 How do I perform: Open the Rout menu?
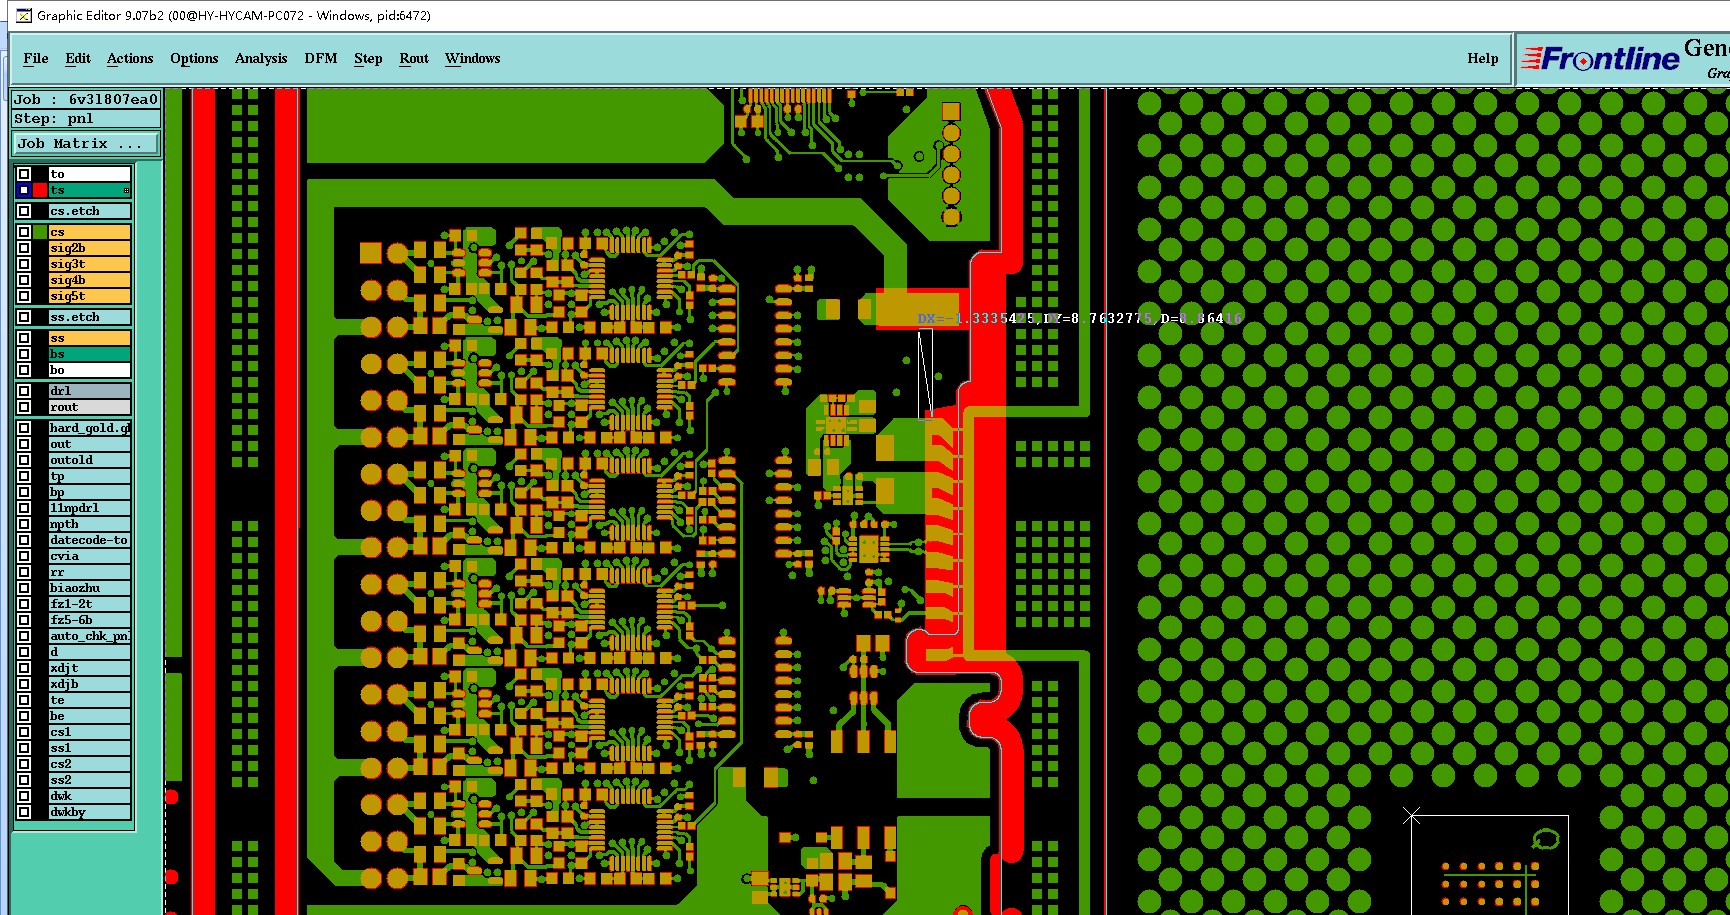[414, 58]
